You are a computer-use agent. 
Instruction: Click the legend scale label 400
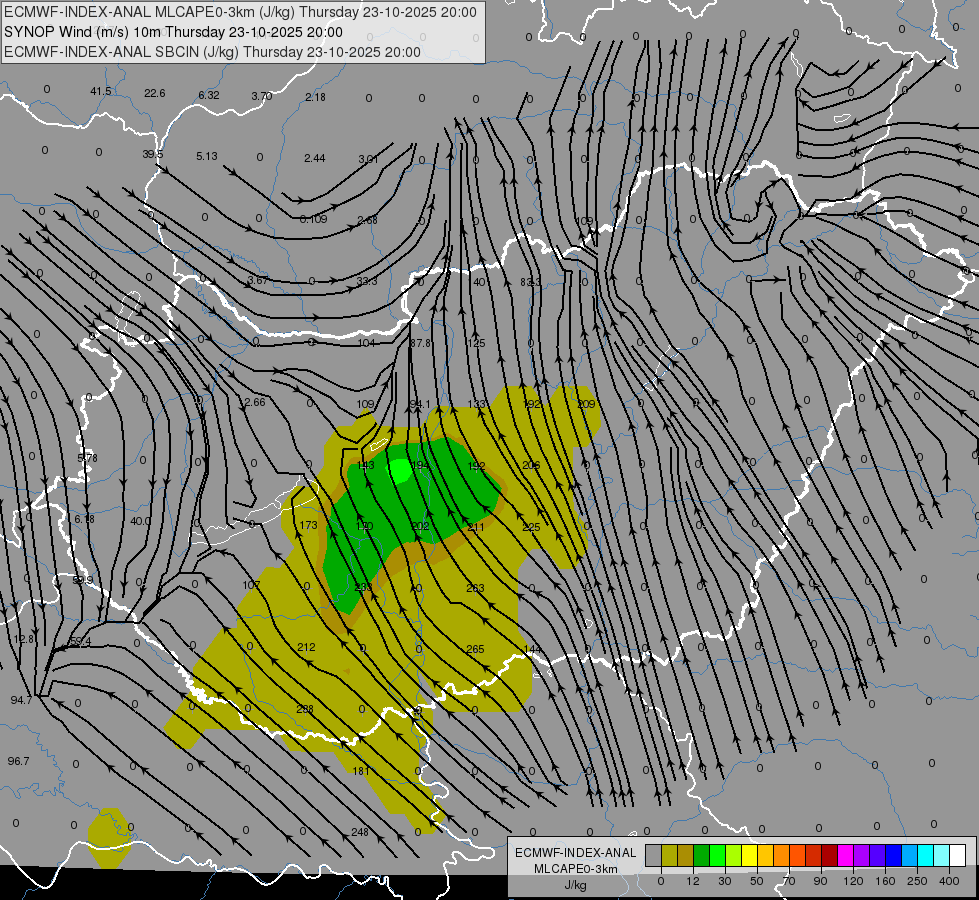[949, 881]
